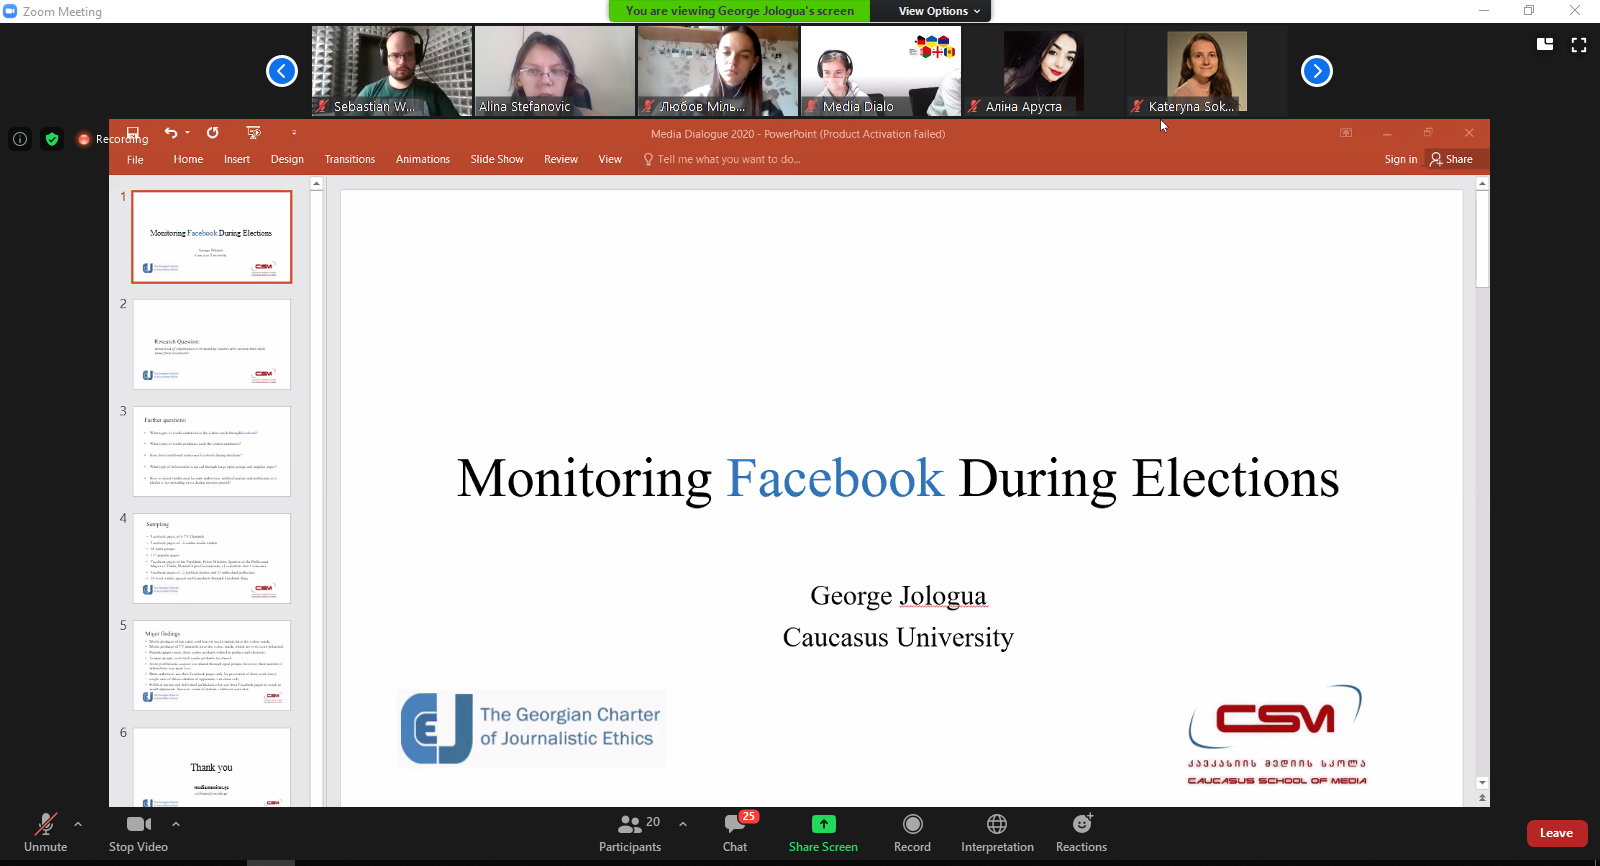The width and height of the screenshot is (1600, 866).
Task: Open the View Options dropdown
Action: [x=938, y=11]
